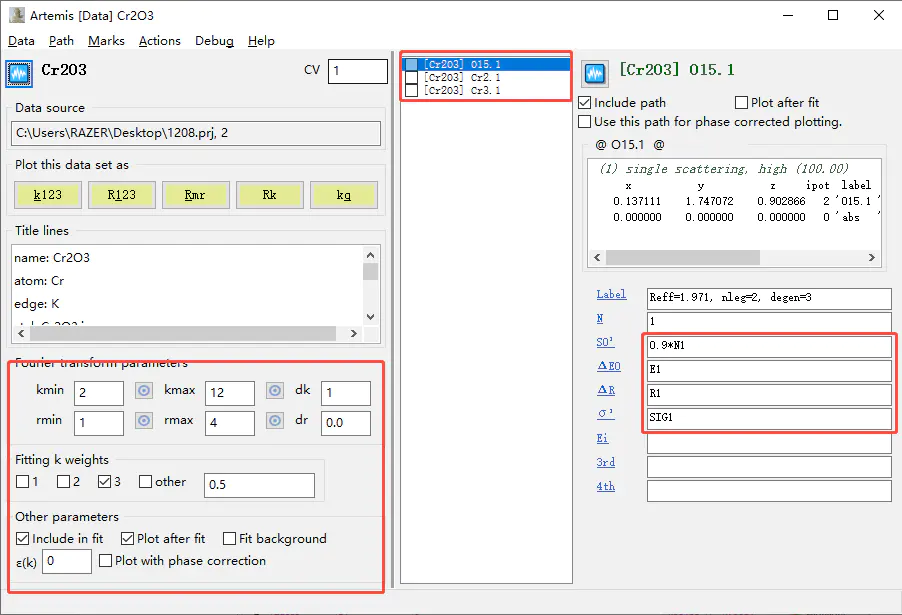Click the kmin value field
The height and width of the screenshot is (615, 902).
point(99,393)
